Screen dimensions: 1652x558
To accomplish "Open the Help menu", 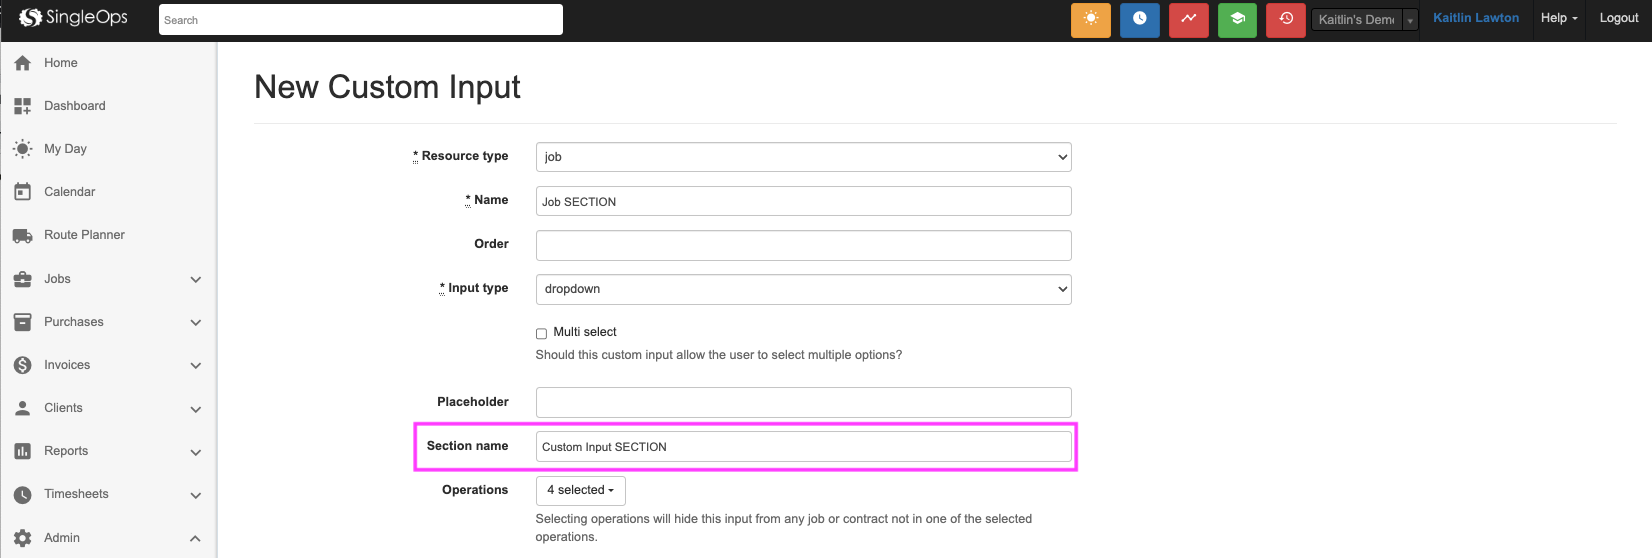I will 1558,18.
